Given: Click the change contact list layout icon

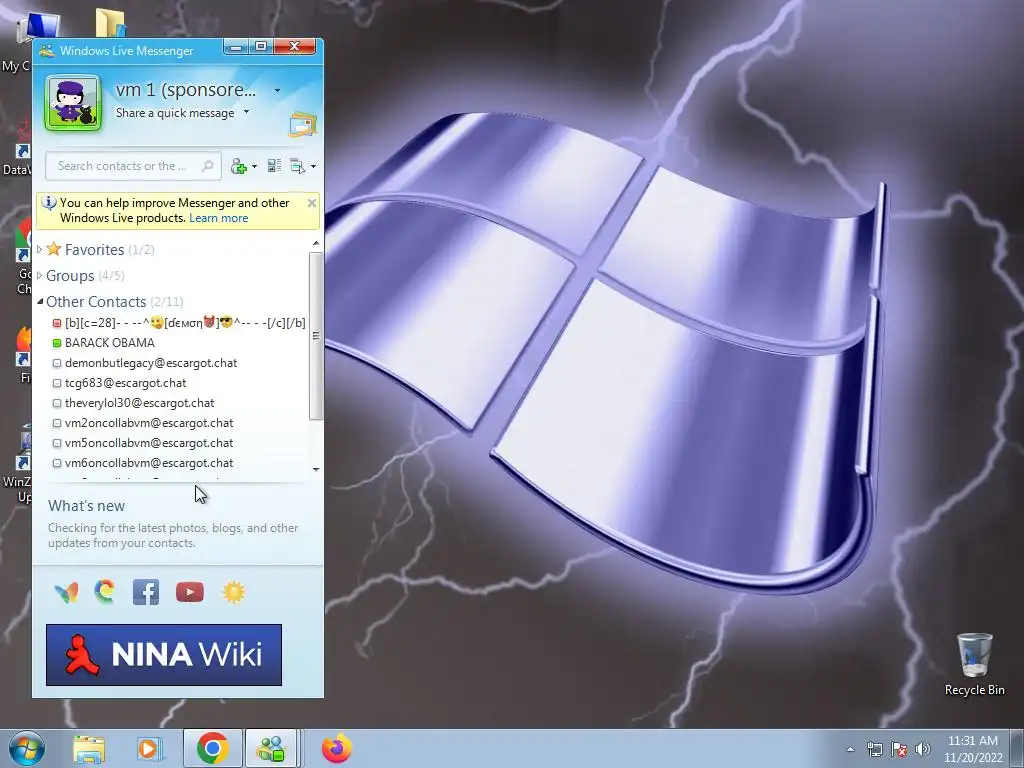Looking at the screenshot, I should (274, 166).
